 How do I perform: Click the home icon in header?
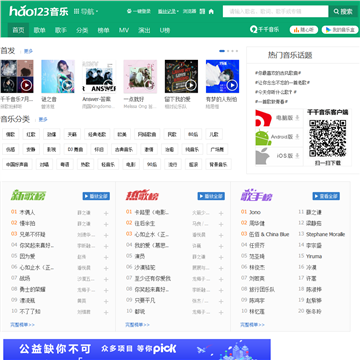click(x=211, y=11)
